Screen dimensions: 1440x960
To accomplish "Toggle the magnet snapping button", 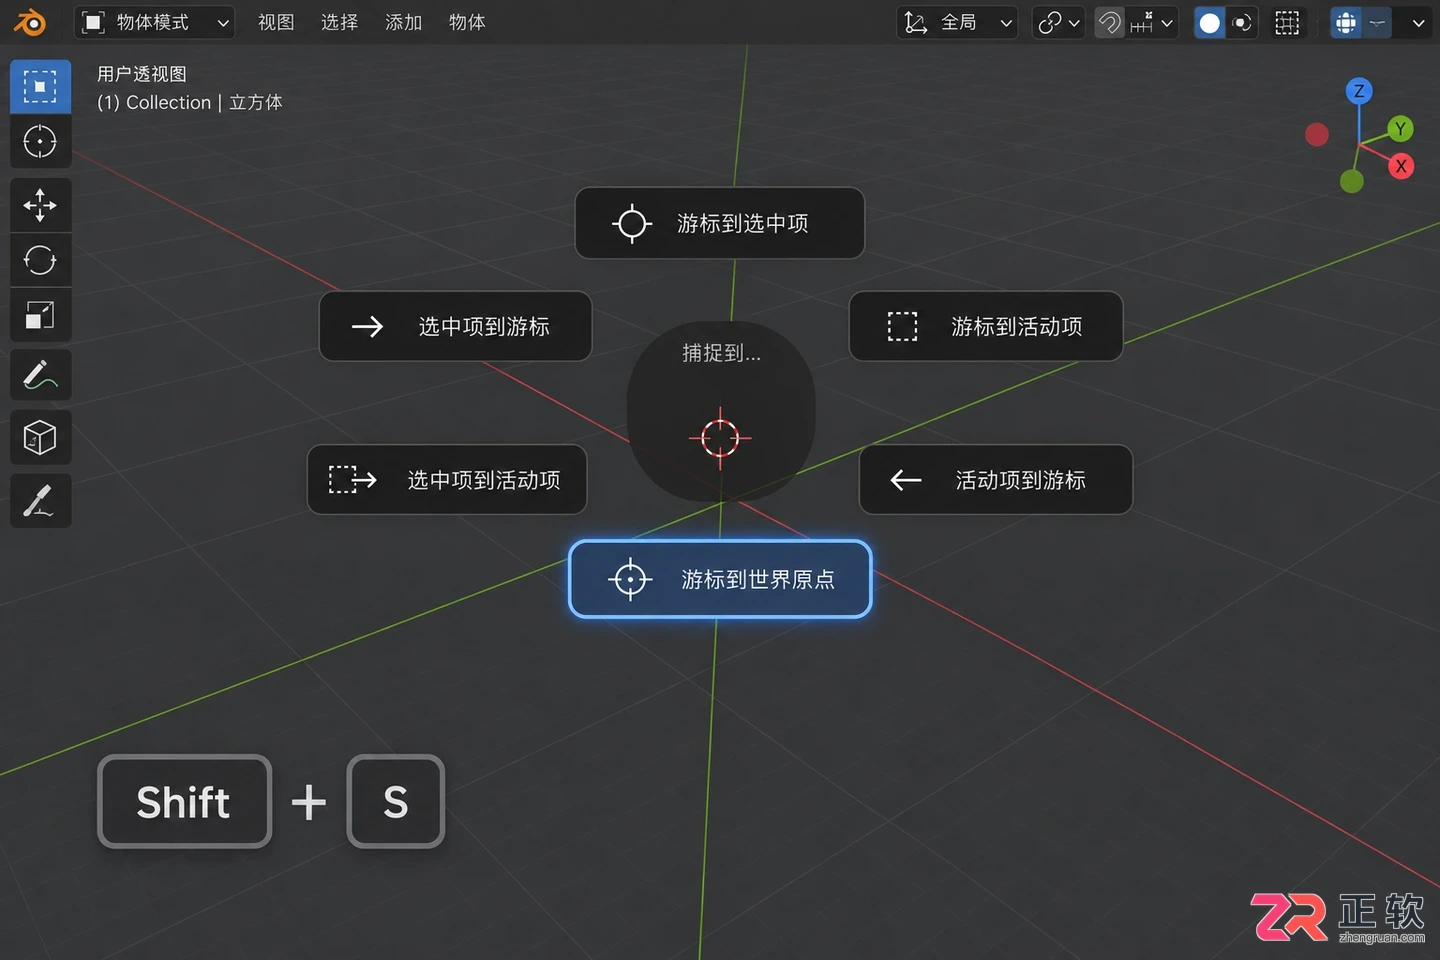I will [x=1110, y=22].
